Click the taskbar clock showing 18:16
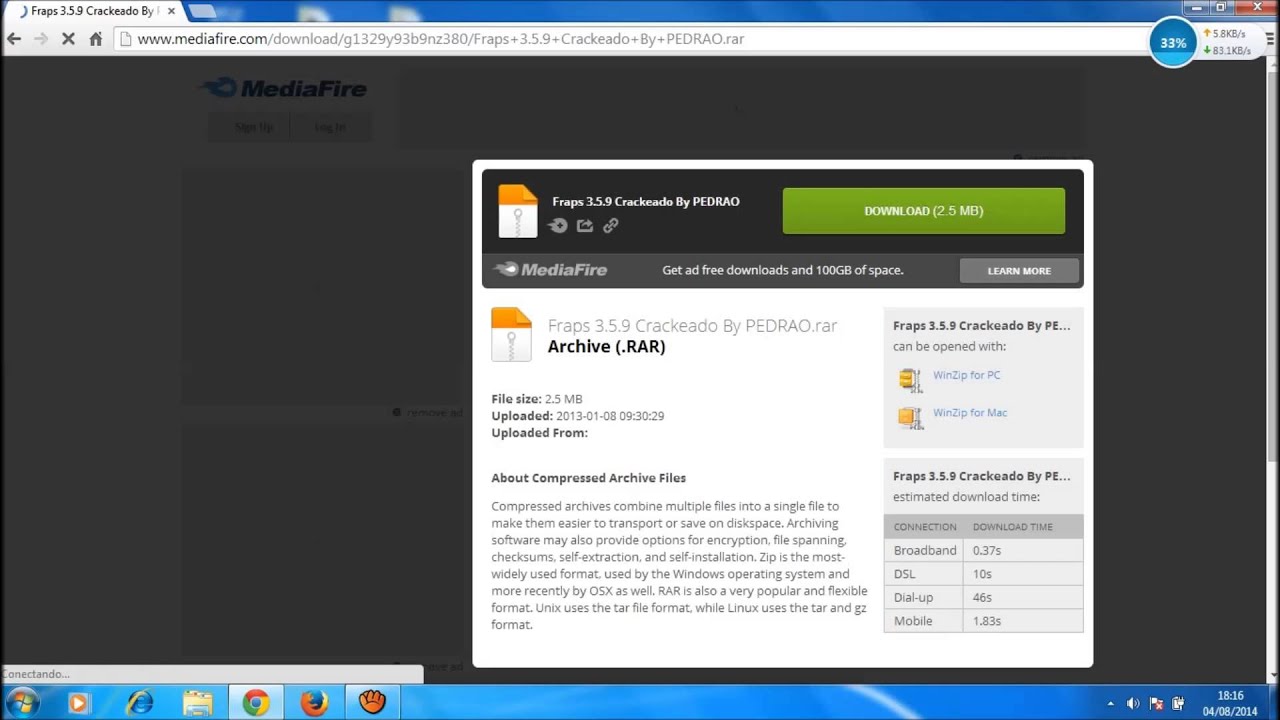This screenshot has width=1280, height=720. [1231, 703]
